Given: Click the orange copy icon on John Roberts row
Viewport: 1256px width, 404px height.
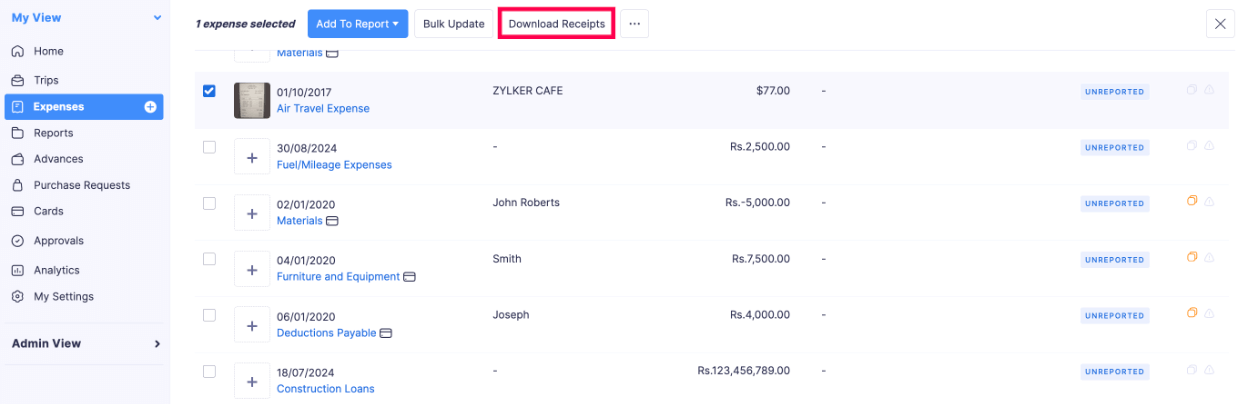Looking at the screenshot, I should [x=1192, y=202].
